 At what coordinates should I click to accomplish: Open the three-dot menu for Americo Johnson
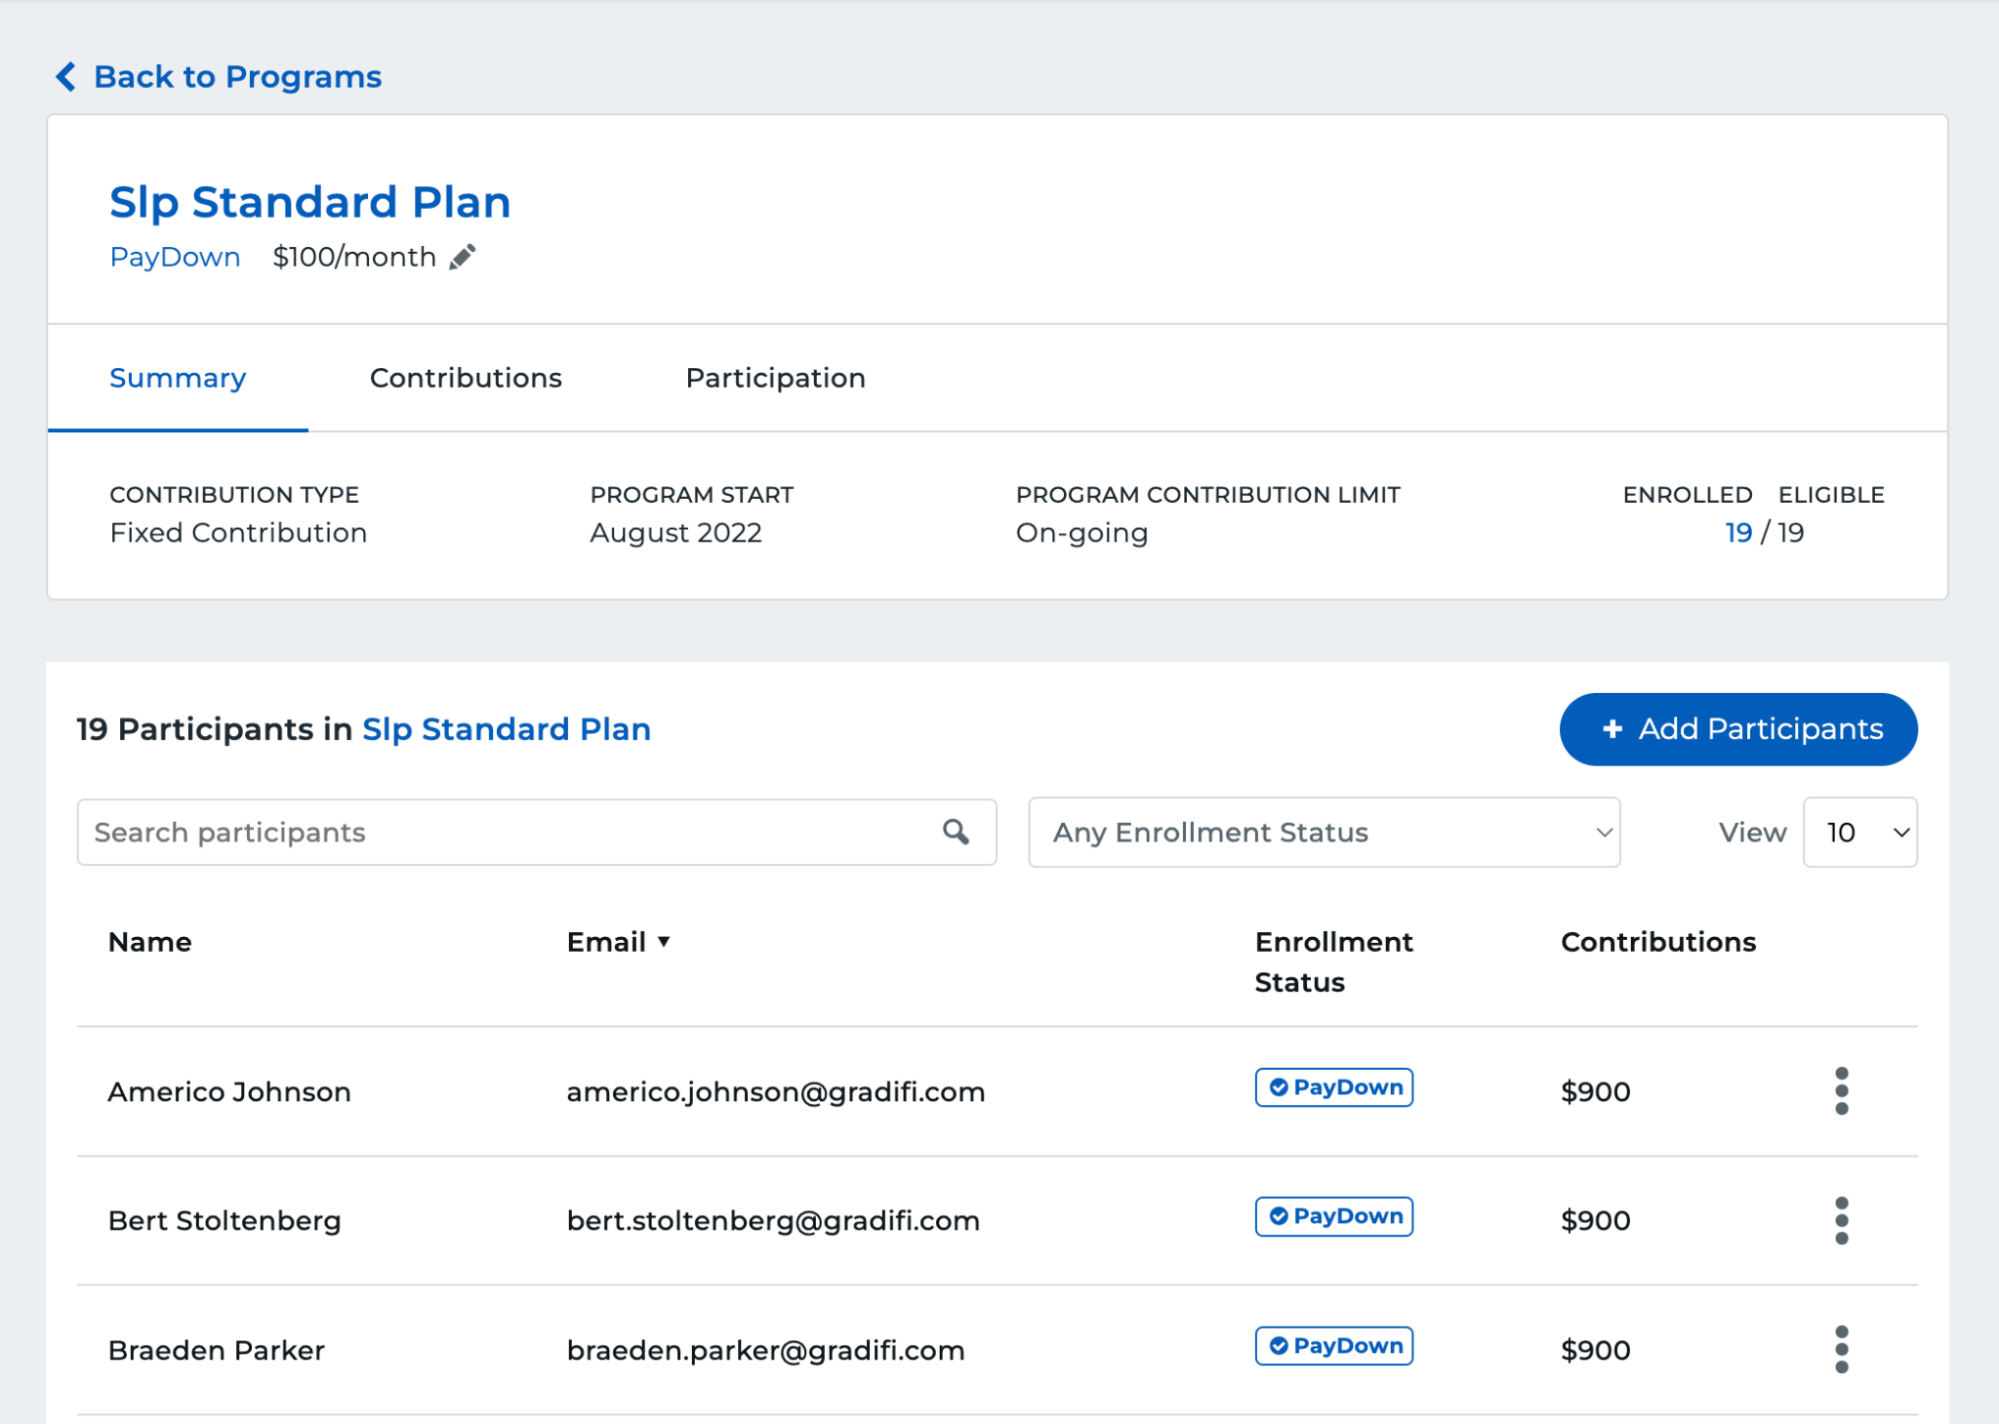click(x=1841, y=1091)
